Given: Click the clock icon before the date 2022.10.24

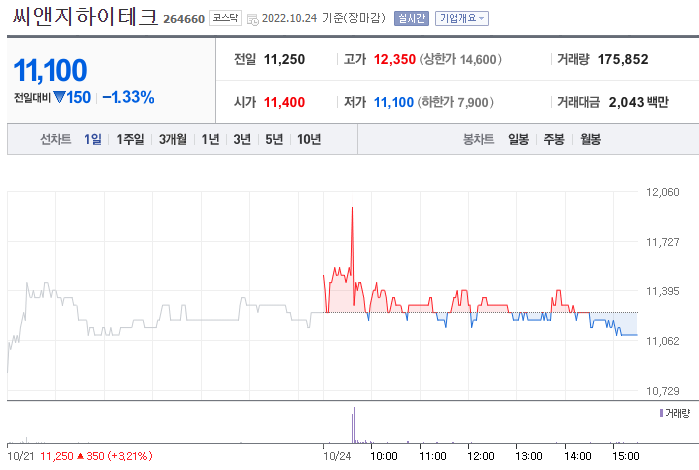Looking at the screenshot, I should point(253,20).
